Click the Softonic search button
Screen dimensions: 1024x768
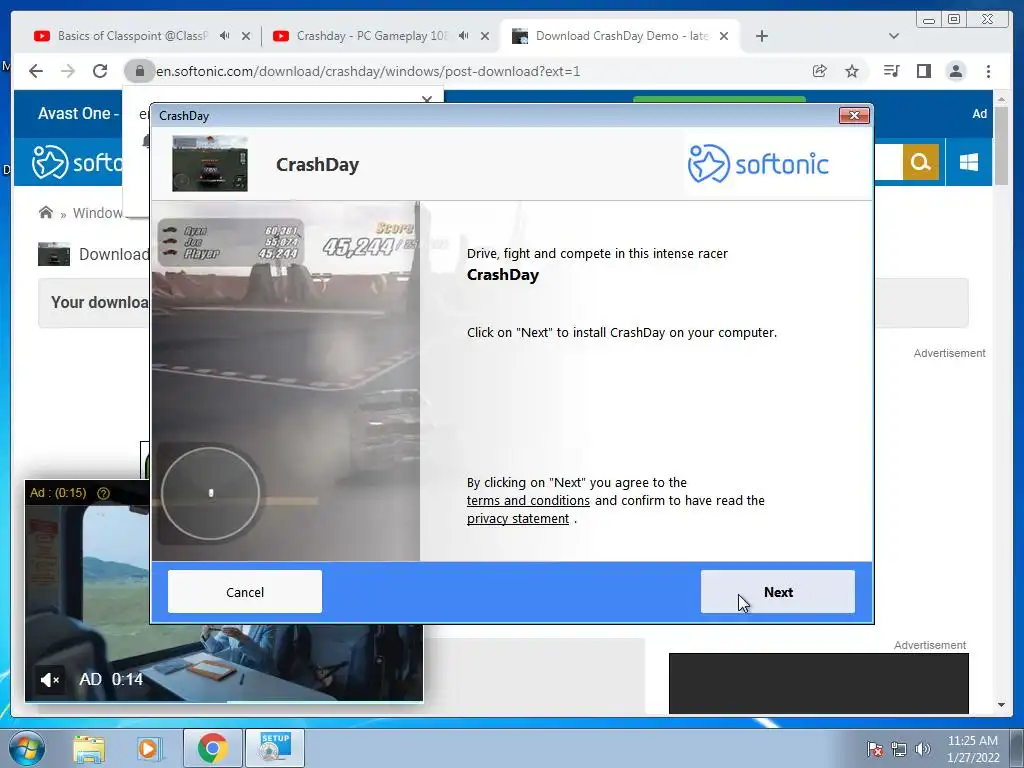921,162
